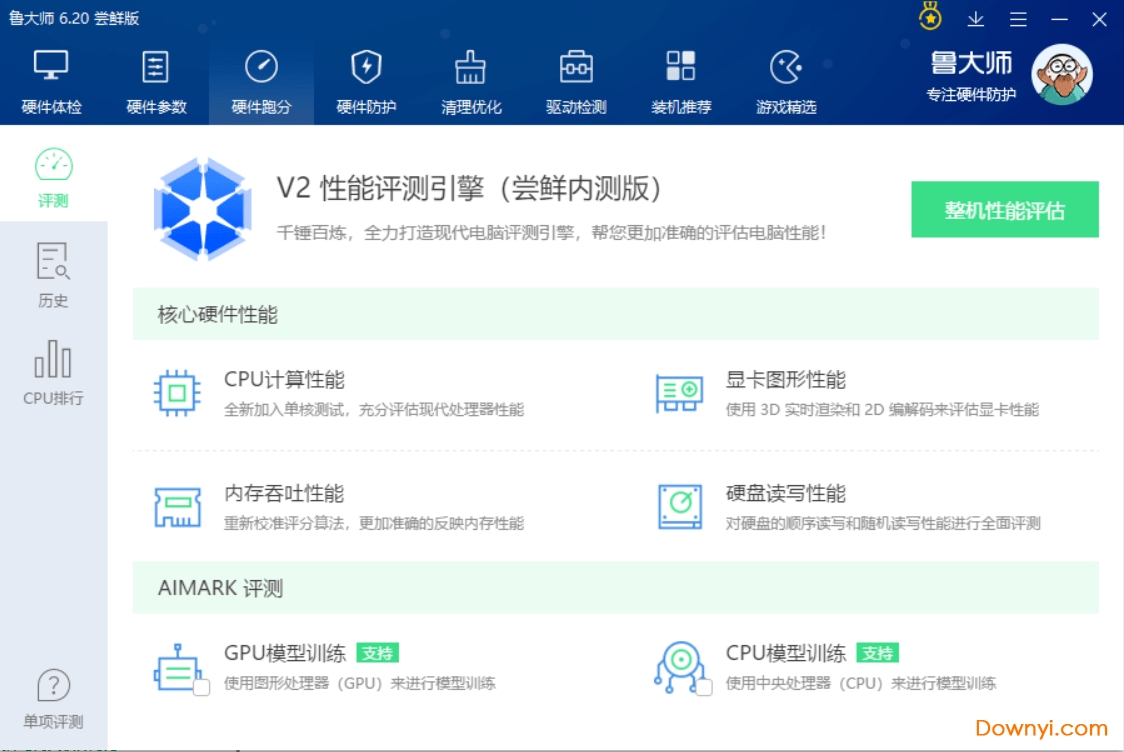Screen dimensions: 1124x752
Task: Switch to the 硬件跑分 tab
Action: click(x=262, y=80)
